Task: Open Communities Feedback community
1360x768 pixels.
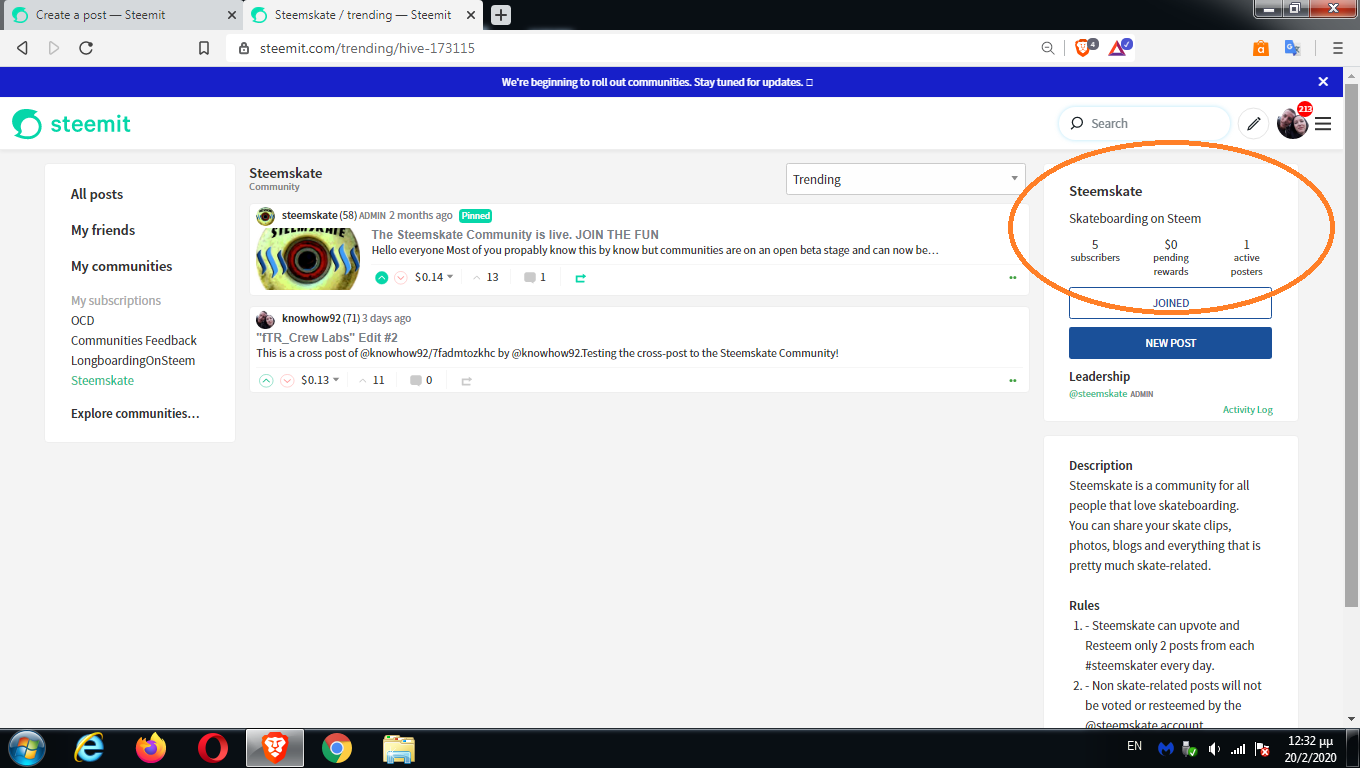Action: 134,340
